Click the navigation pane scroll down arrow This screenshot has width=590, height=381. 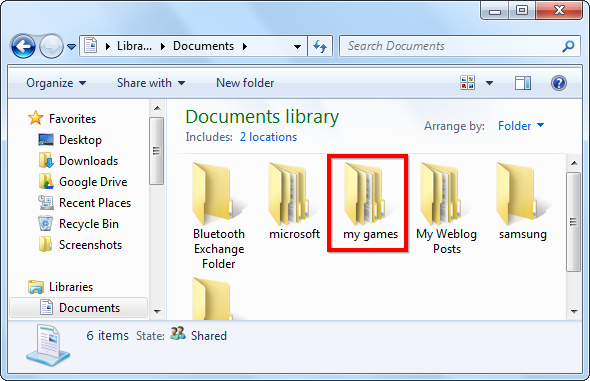(x=157, y=311)
